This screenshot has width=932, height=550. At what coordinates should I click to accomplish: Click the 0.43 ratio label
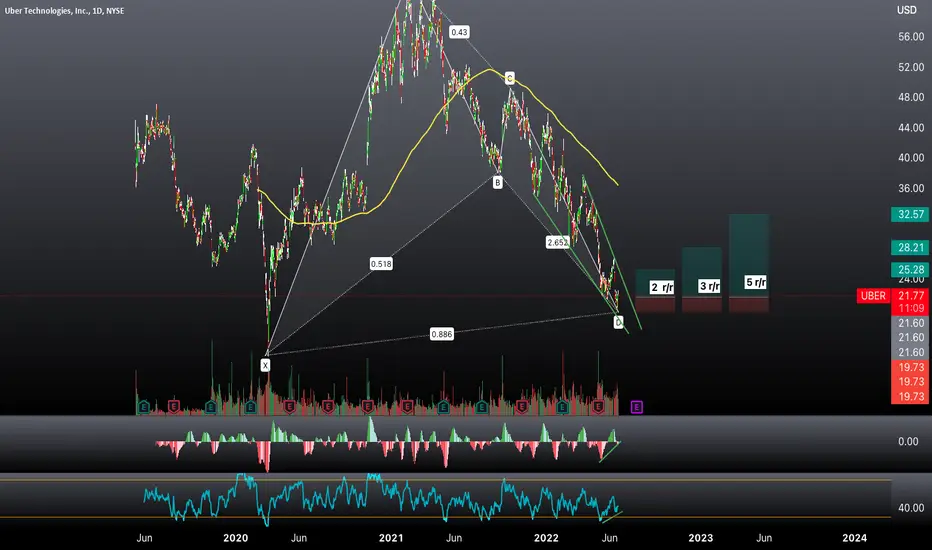coord(459,32)
